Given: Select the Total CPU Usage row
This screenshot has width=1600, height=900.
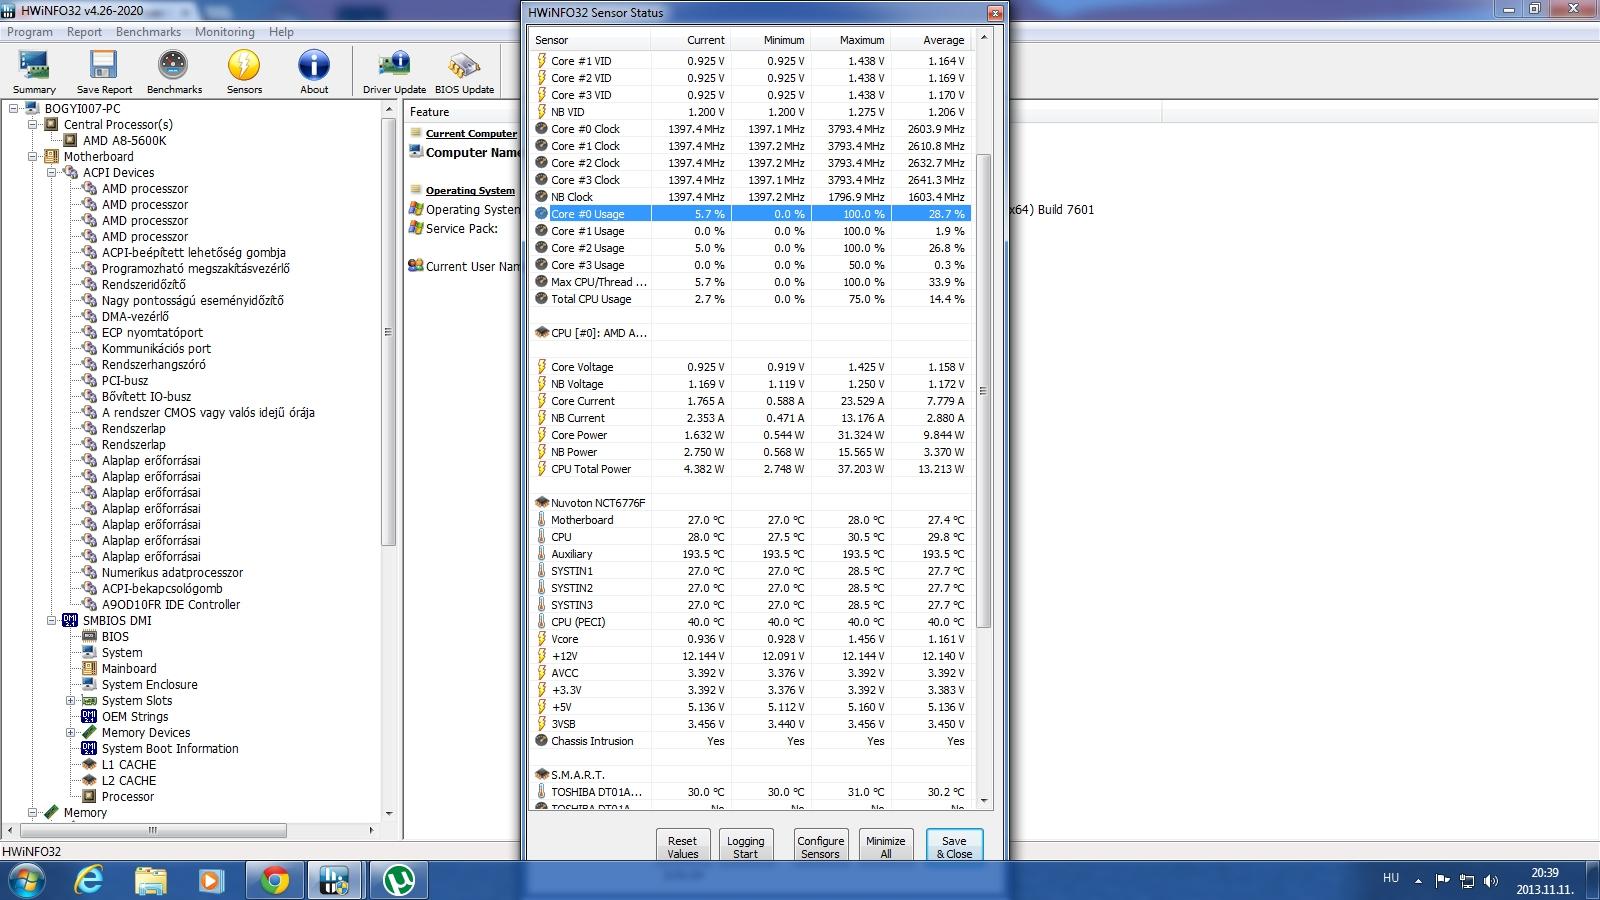Looking at the screenshot, I should (x=750, y=299).
